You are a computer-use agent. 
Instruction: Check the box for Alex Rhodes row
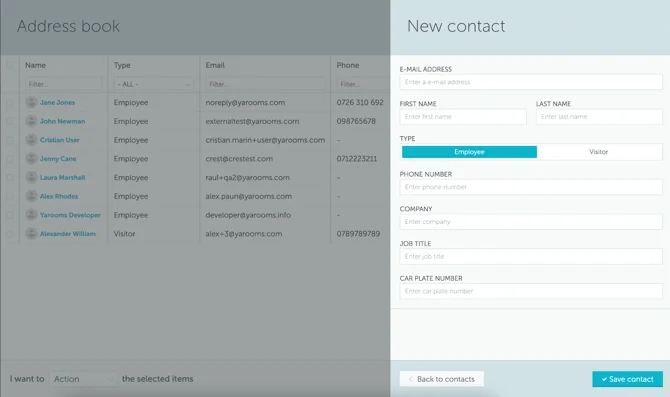click(x=10, y=197)
